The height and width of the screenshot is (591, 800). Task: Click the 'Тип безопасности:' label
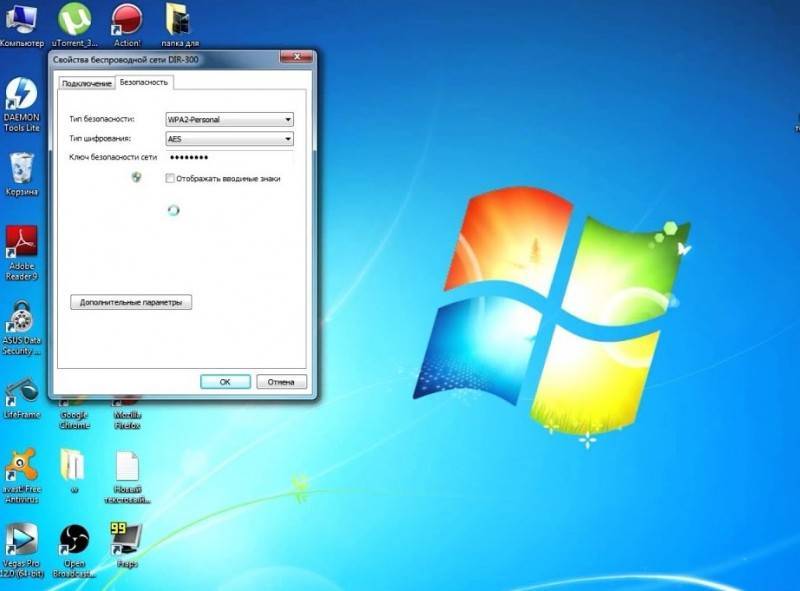coord(102,119)
